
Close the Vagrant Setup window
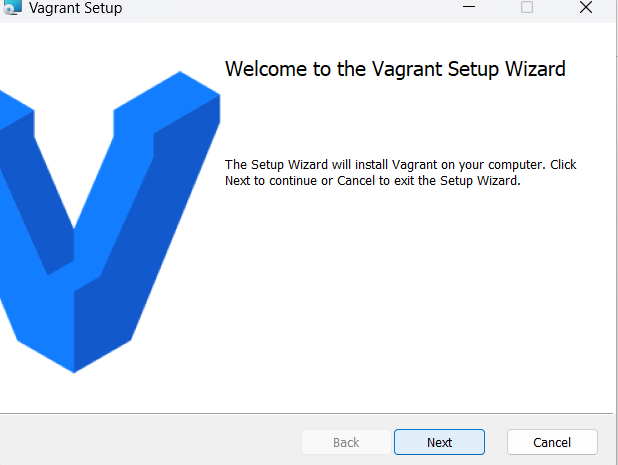pyautogui.click(x=586, y=7)
